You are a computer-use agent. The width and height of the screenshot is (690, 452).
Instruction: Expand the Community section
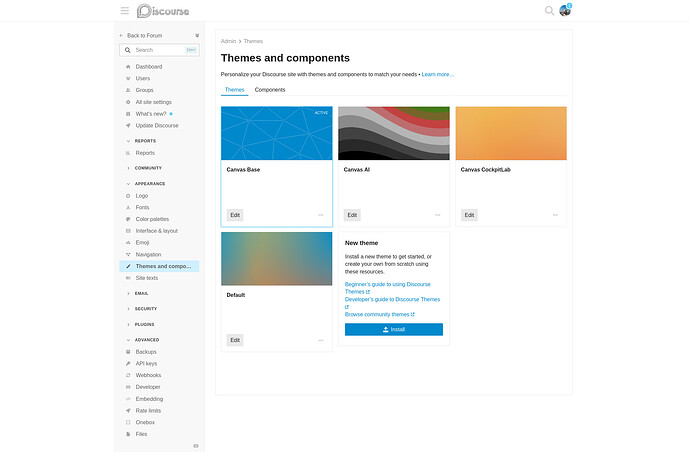[144, 168]
